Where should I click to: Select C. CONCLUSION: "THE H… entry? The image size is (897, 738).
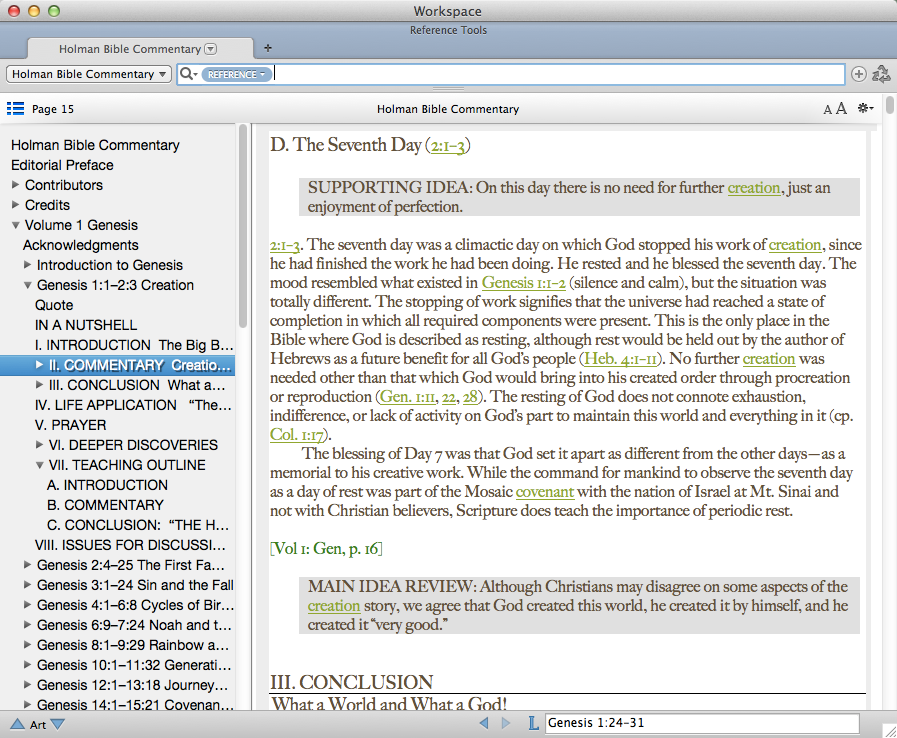(138, 525)
